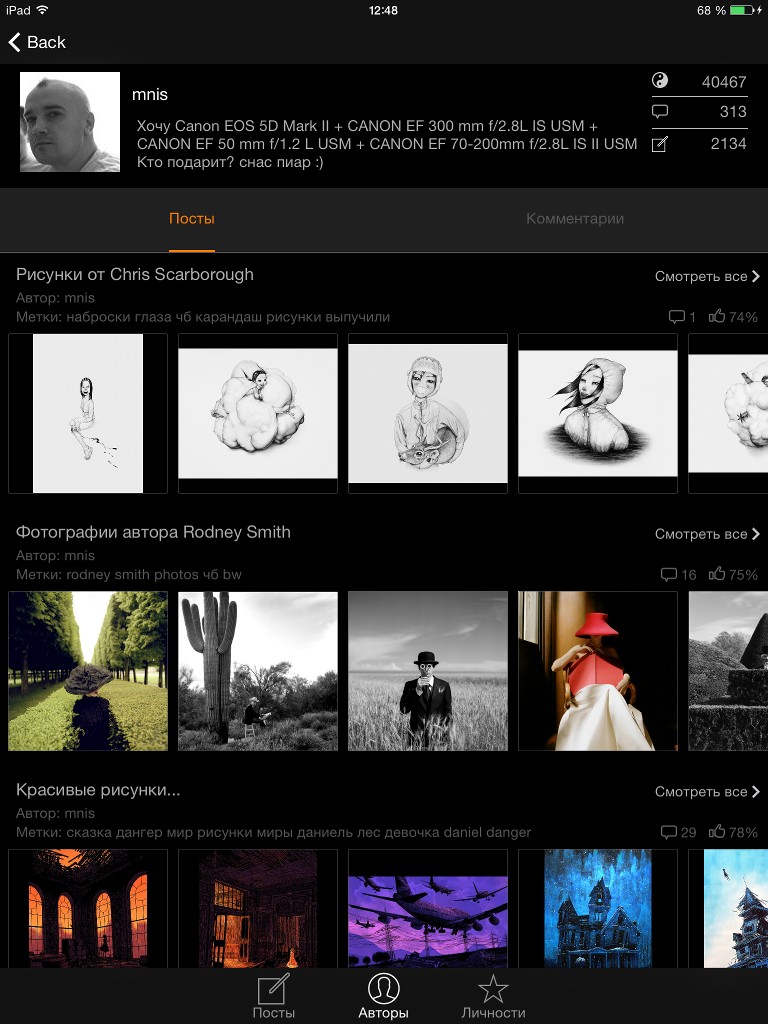Switch to the Посты profile tab
The width and height of the screenshot is (768, 1024).
(x=192, y=219)
